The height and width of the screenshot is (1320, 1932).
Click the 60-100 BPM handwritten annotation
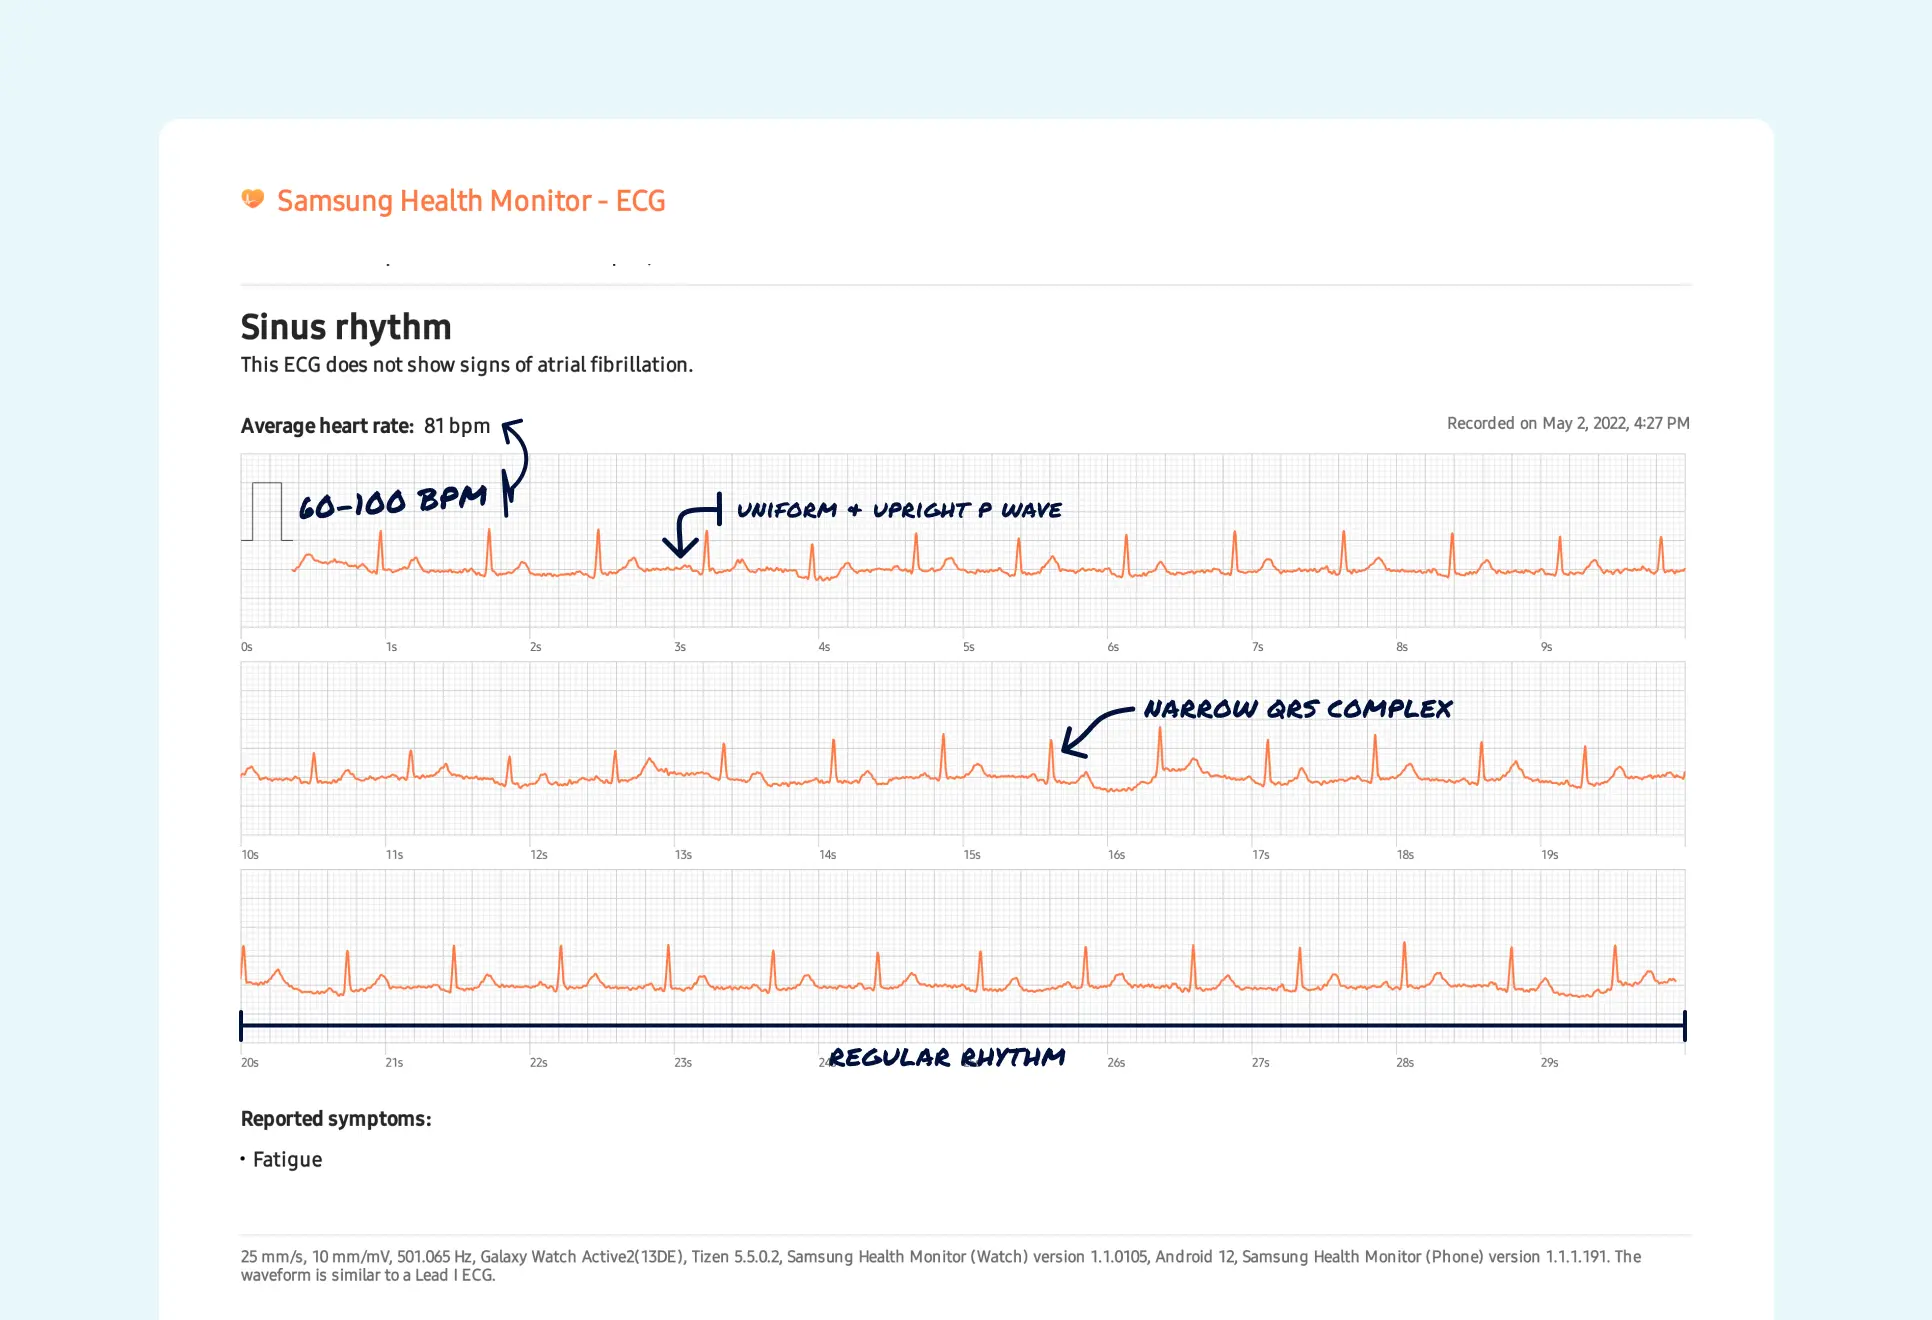point(392,501)
